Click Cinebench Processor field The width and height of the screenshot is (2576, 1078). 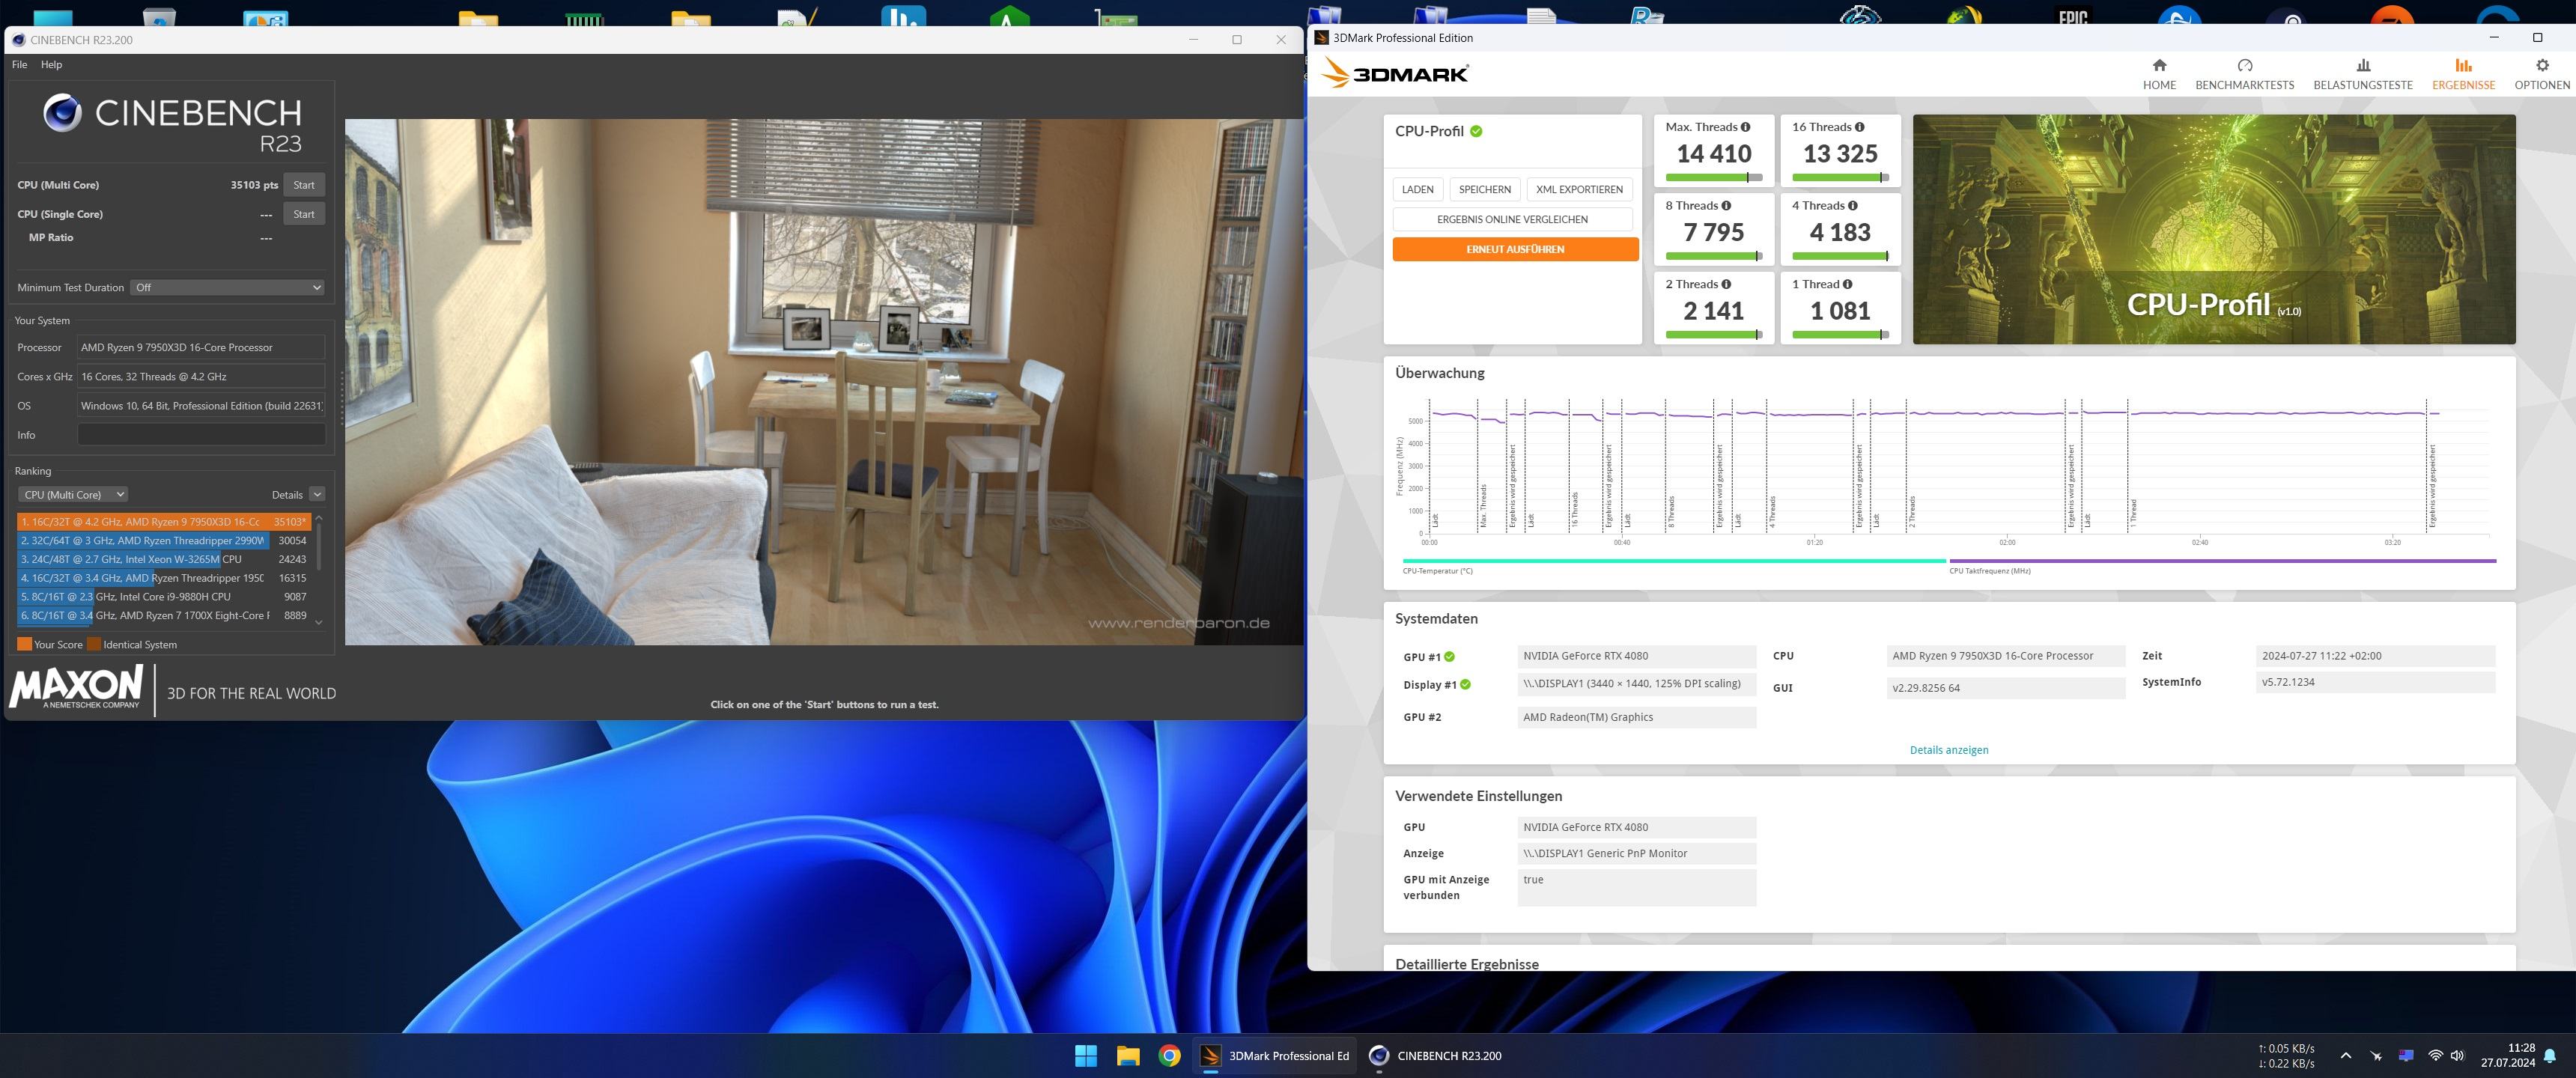click(x=201, y=348)
